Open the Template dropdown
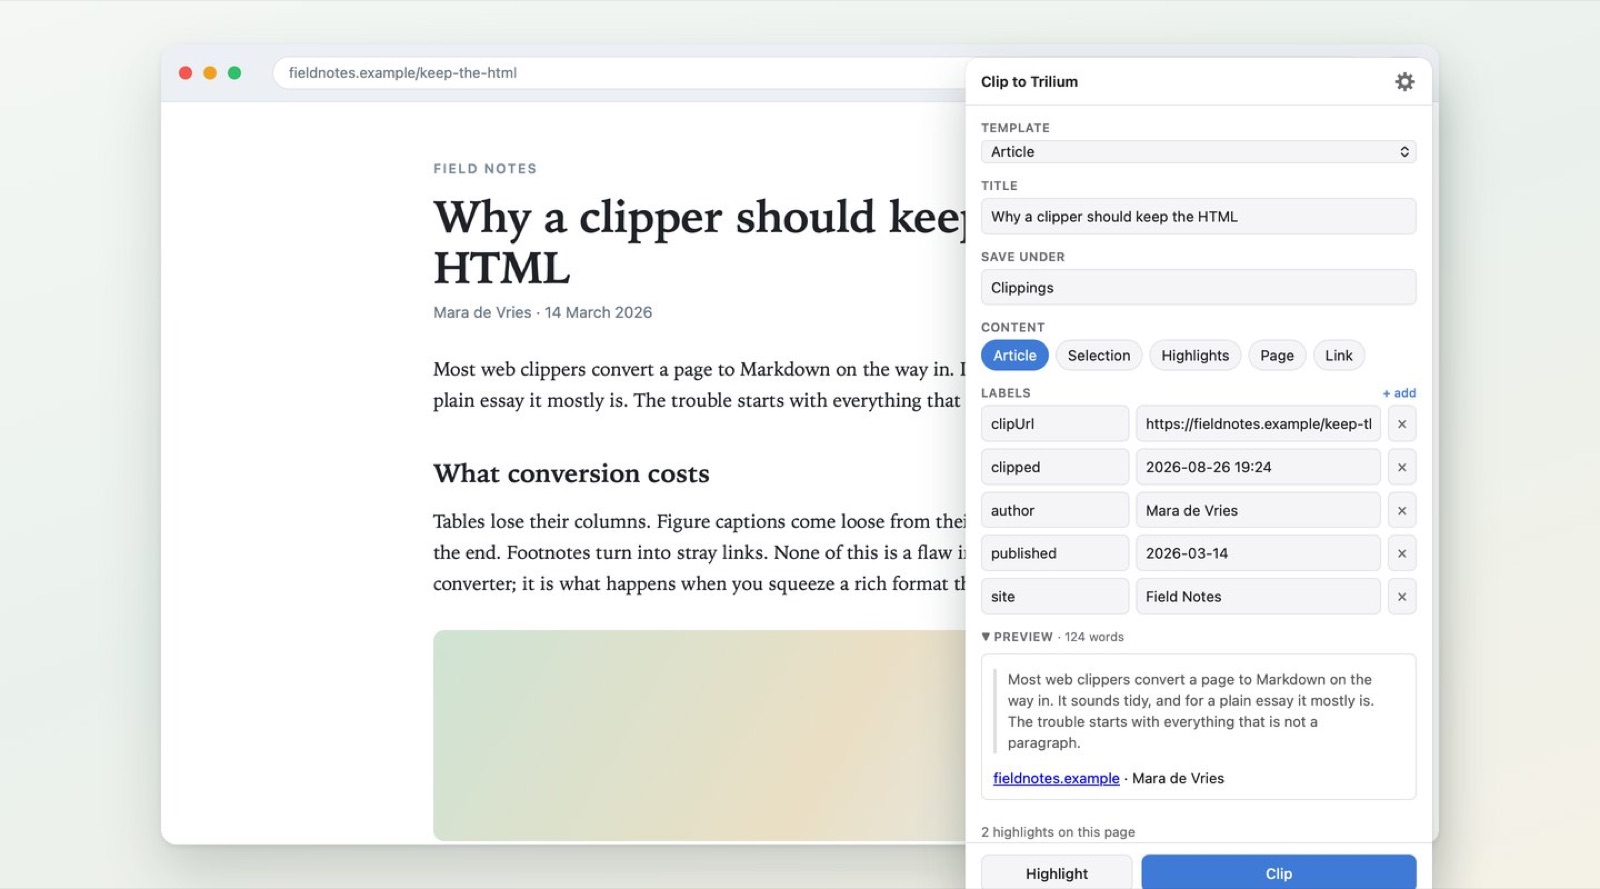This screenshot has width=1600, height=889. 1198,152
